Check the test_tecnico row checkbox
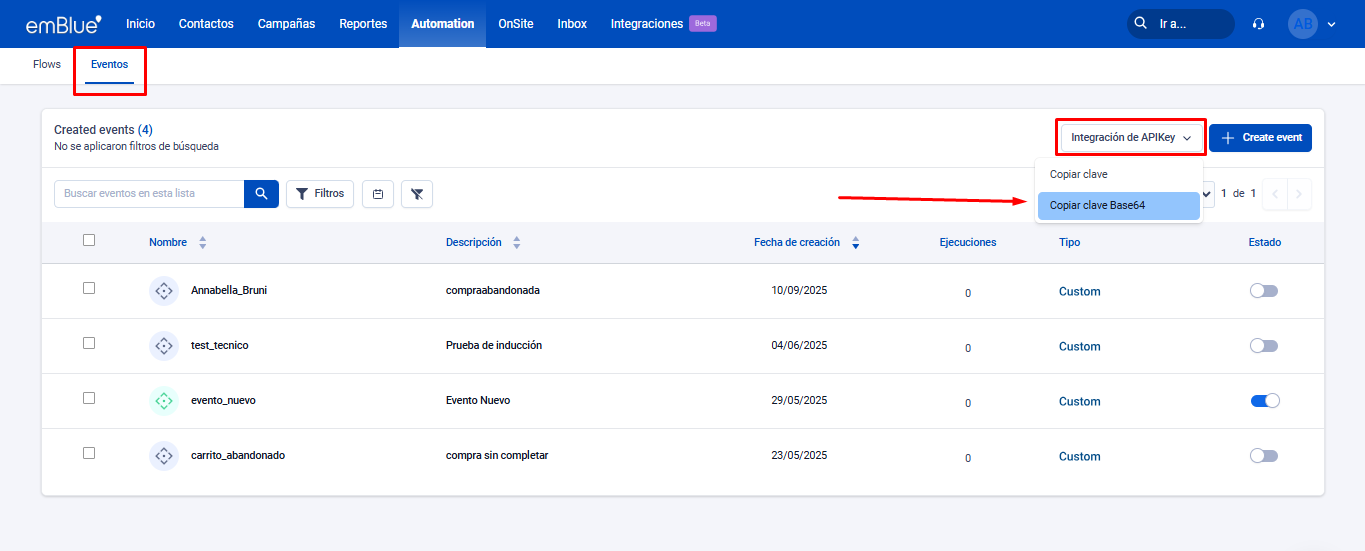 (89, 343)
